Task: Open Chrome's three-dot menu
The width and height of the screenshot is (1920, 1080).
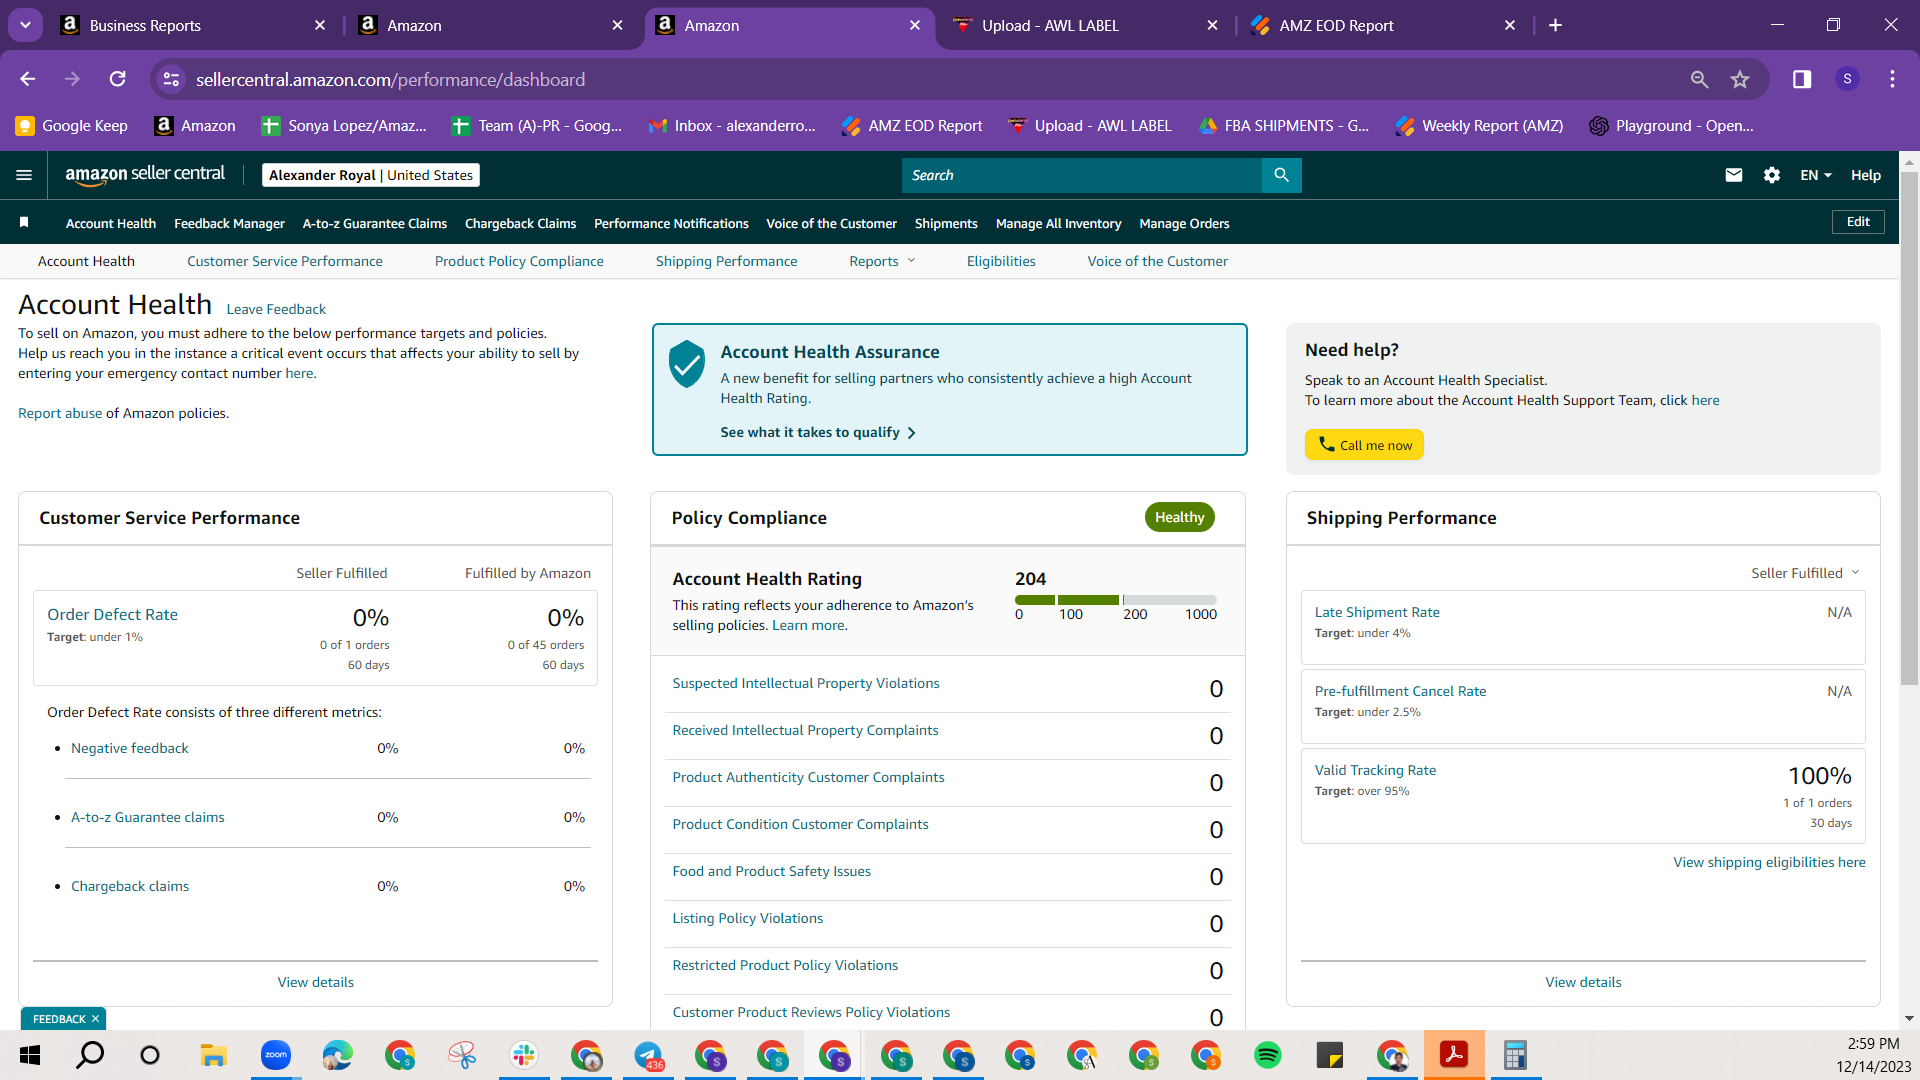Action: pos(1892,79)
